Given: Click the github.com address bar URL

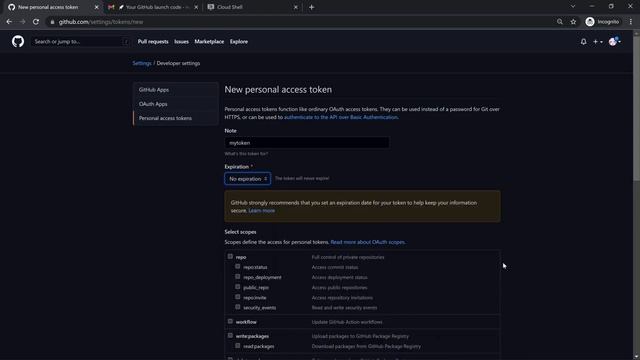Looking at the screenshot, I should 101,22.
